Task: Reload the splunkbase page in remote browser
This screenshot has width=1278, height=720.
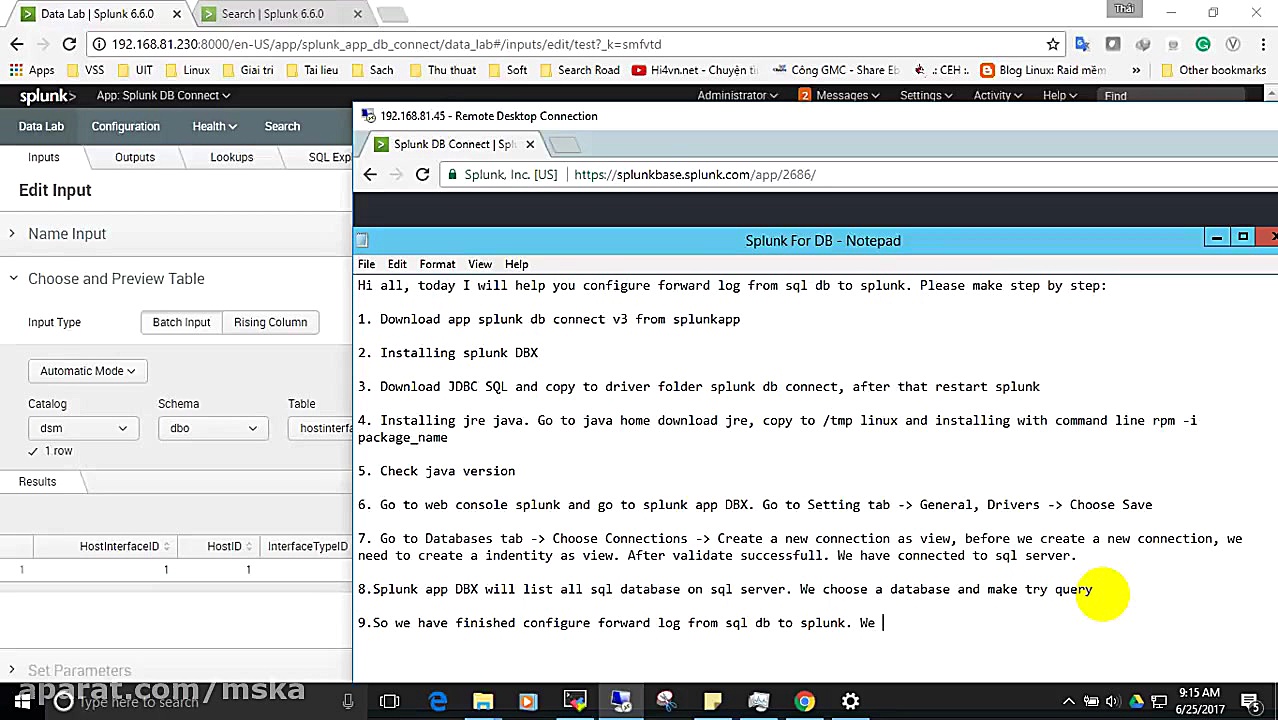Action: pyautogui.click(x=422, y=174)
